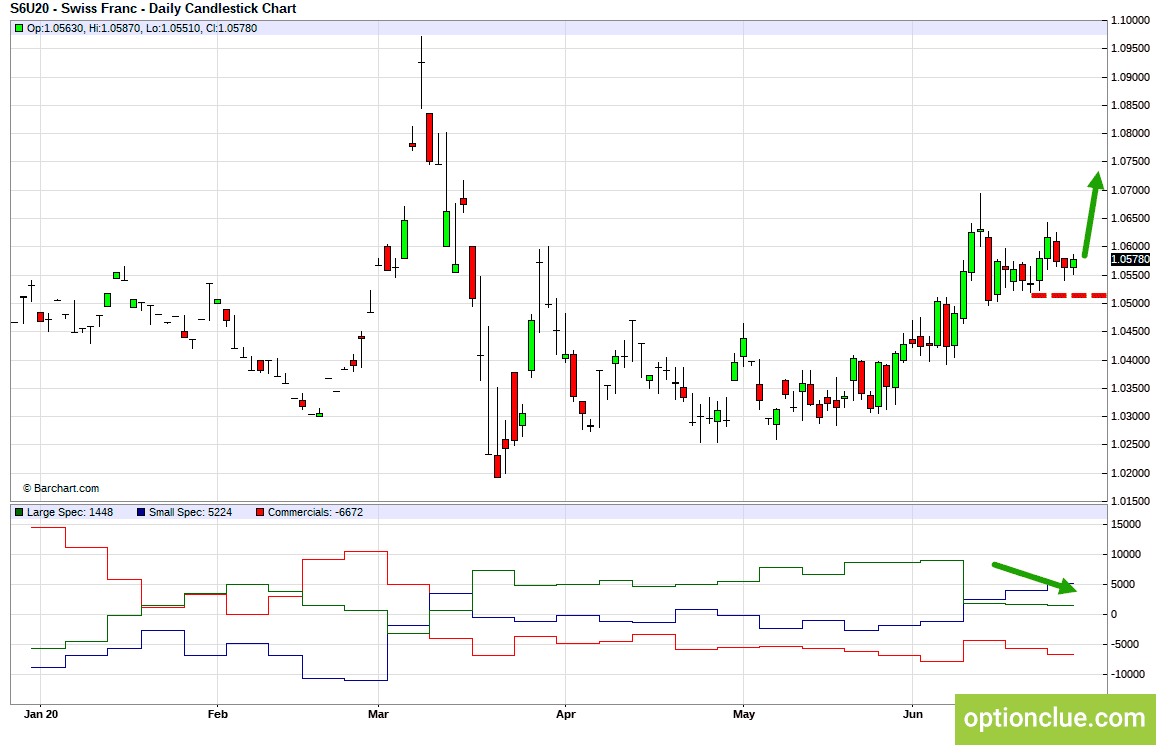Image resolution: width=1156 pixels, height=745 pixels.
Task: Click the OHLC values readout line
Action: point(142,29)
